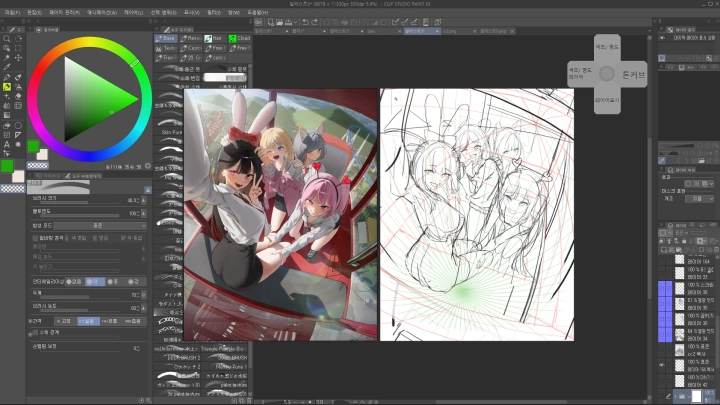Screen dimensions: 720x405
Task: Click the upper 색조/명도 quick access button
Action: (607, 47)
